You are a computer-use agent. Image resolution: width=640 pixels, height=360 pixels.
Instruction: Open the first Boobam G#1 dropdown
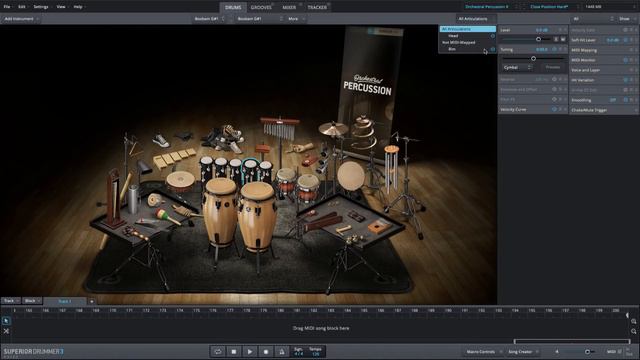(x=209, y=19)
